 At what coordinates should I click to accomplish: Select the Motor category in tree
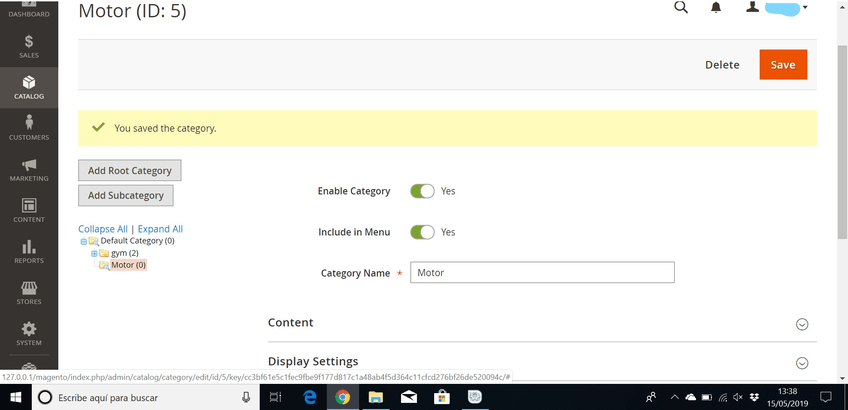tap(127, 265)
